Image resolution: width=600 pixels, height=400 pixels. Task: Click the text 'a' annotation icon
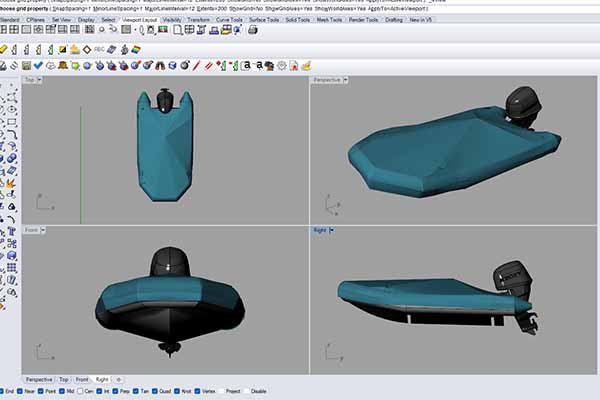246,65
